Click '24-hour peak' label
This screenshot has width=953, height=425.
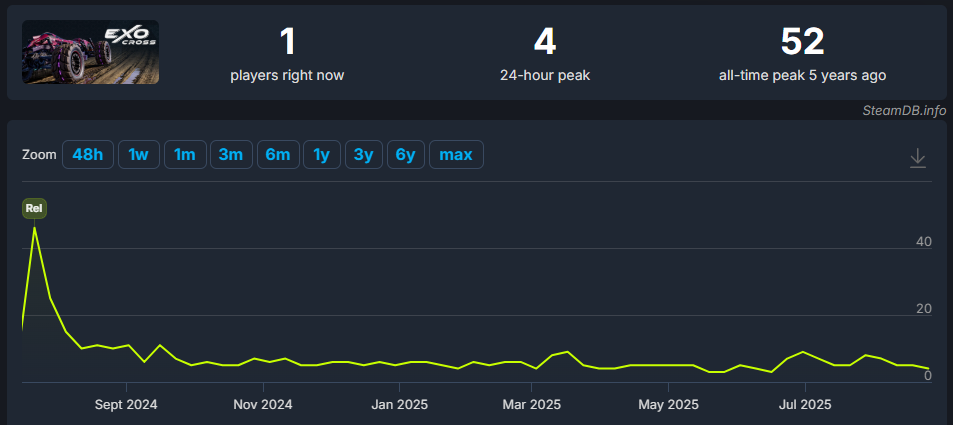tap(545, 75)
